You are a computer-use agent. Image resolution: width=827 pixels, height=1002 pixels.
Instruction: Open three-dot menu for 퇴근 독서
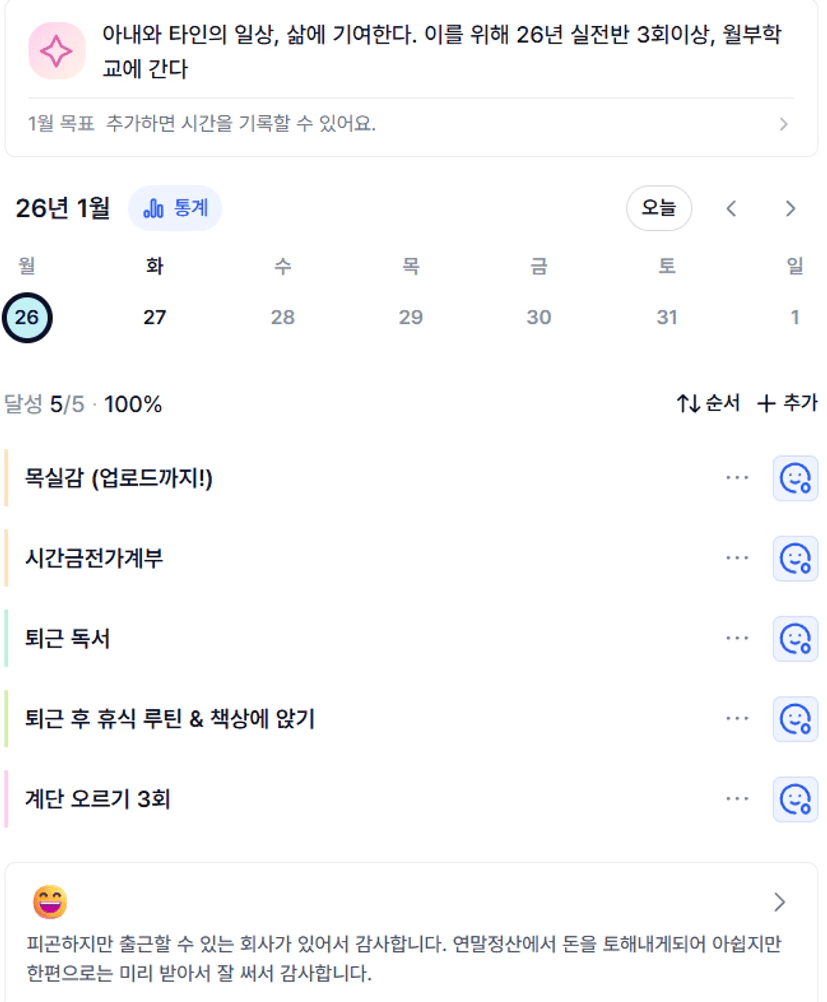737,639
